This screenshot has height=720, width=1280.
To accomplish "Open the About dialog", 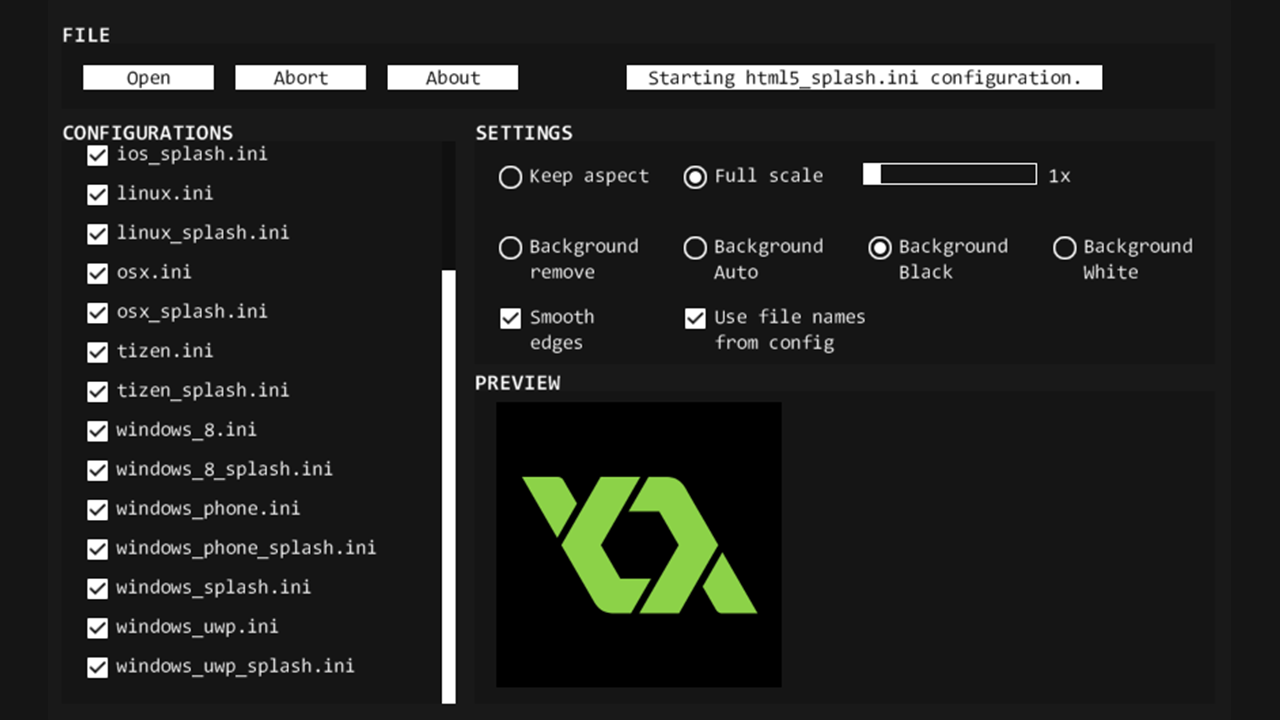I will point(452,78).
